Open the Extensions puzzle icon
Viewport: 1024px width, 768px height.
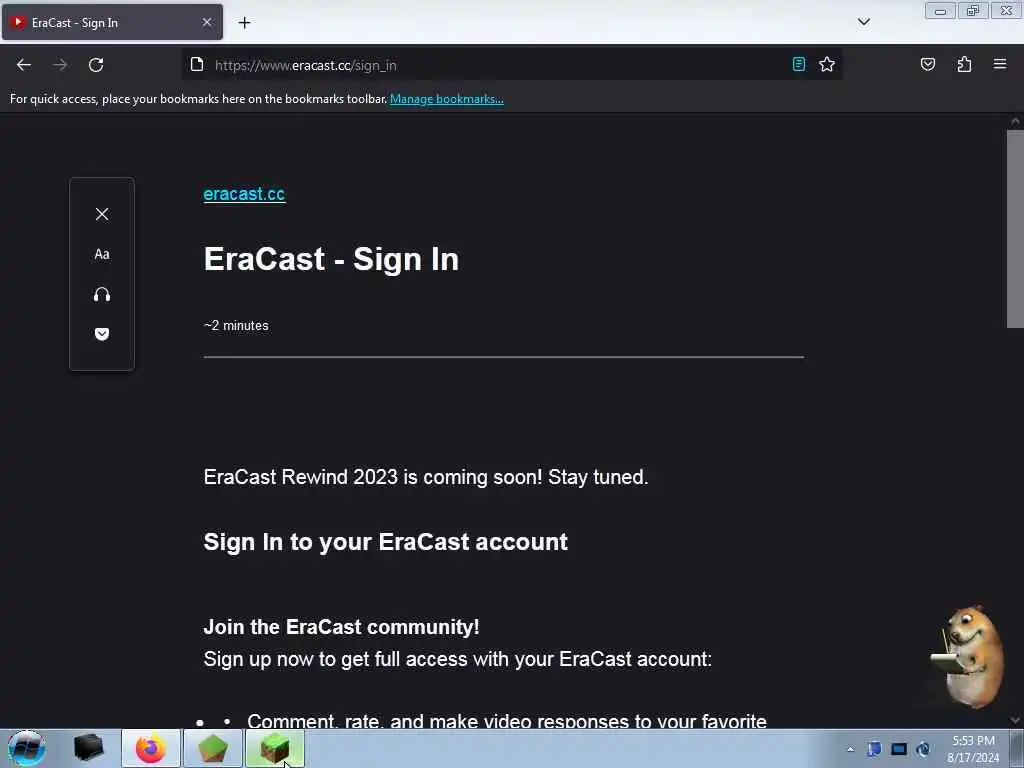pos(964,64)
